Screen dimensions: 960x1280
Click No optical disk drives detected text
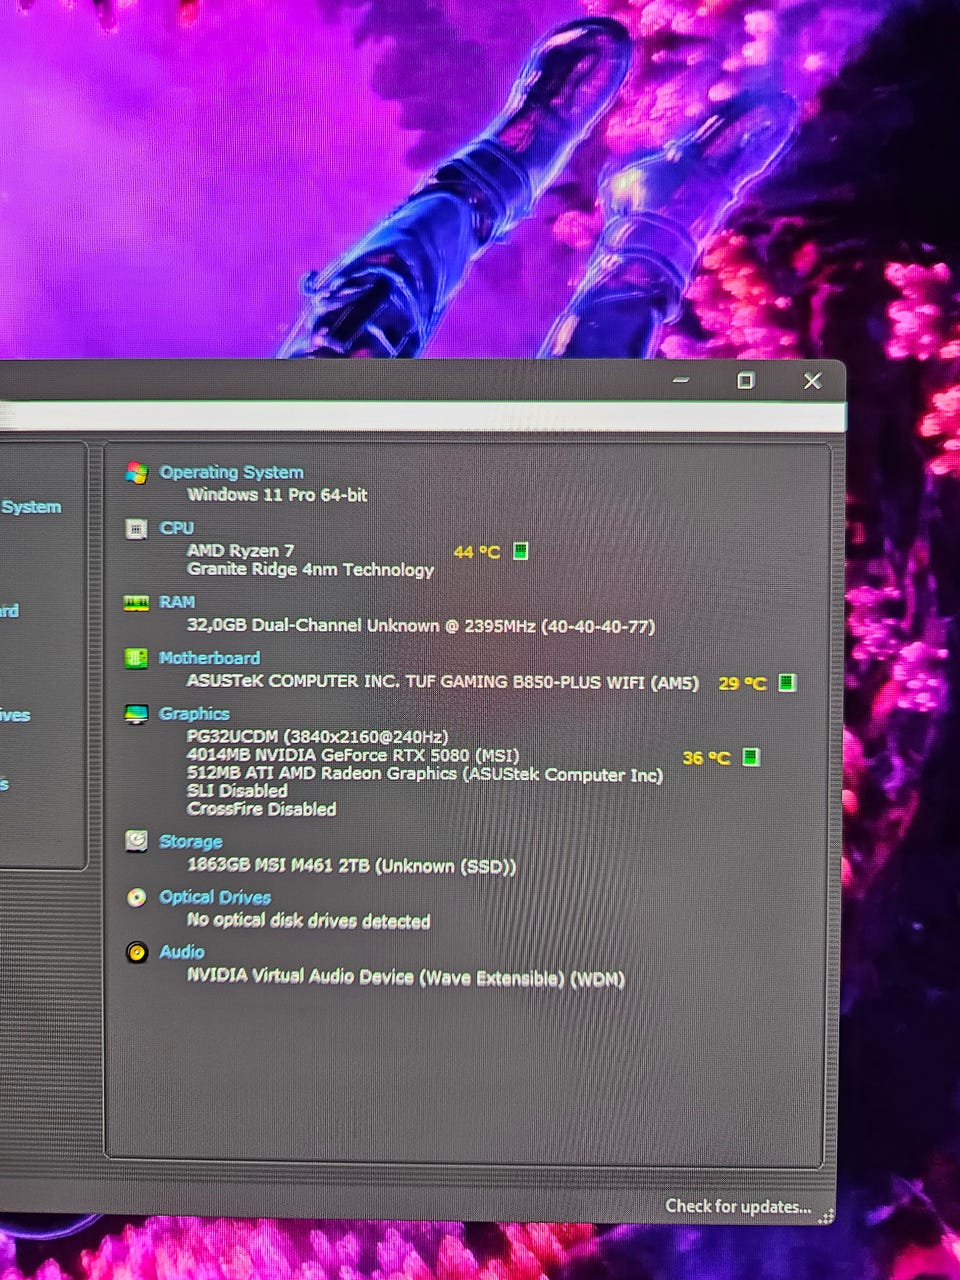coord(308,920)
